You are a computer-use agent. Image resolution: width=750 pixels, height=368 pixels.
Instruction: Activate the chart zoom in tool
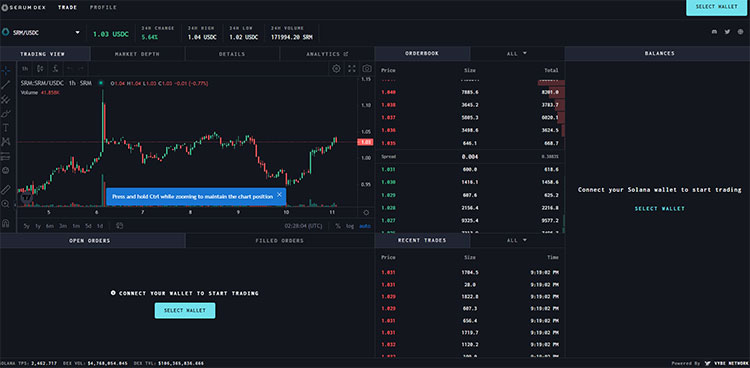[x=6, y=203]
